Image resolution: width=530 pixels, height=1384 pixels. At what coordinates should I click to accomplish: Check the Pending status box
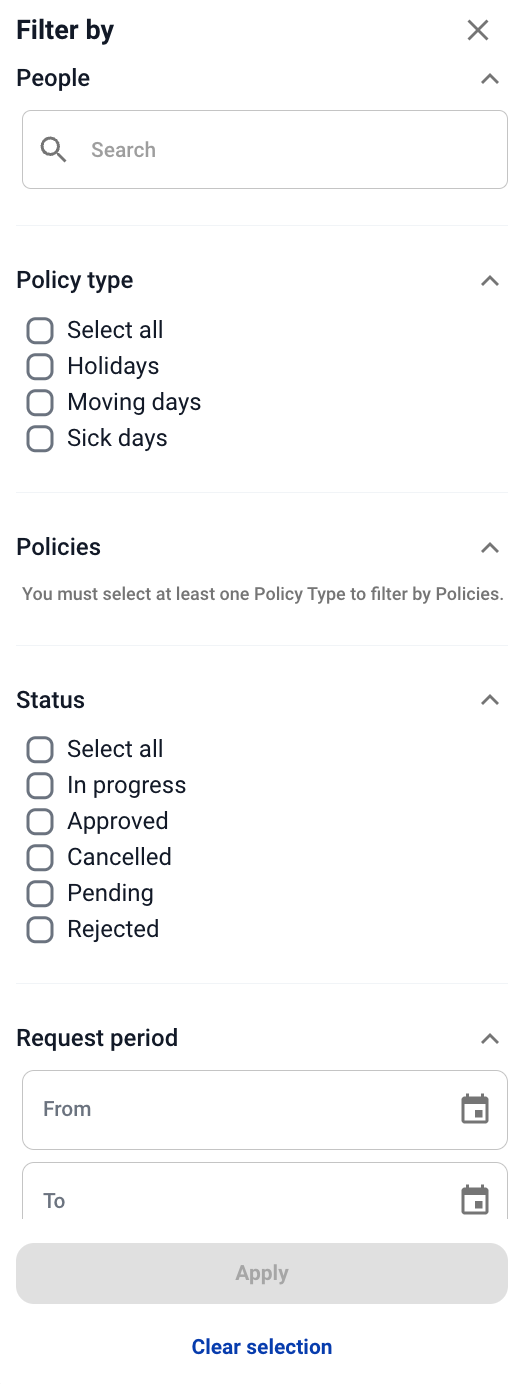pyautogui.click(x=40, y=893)
